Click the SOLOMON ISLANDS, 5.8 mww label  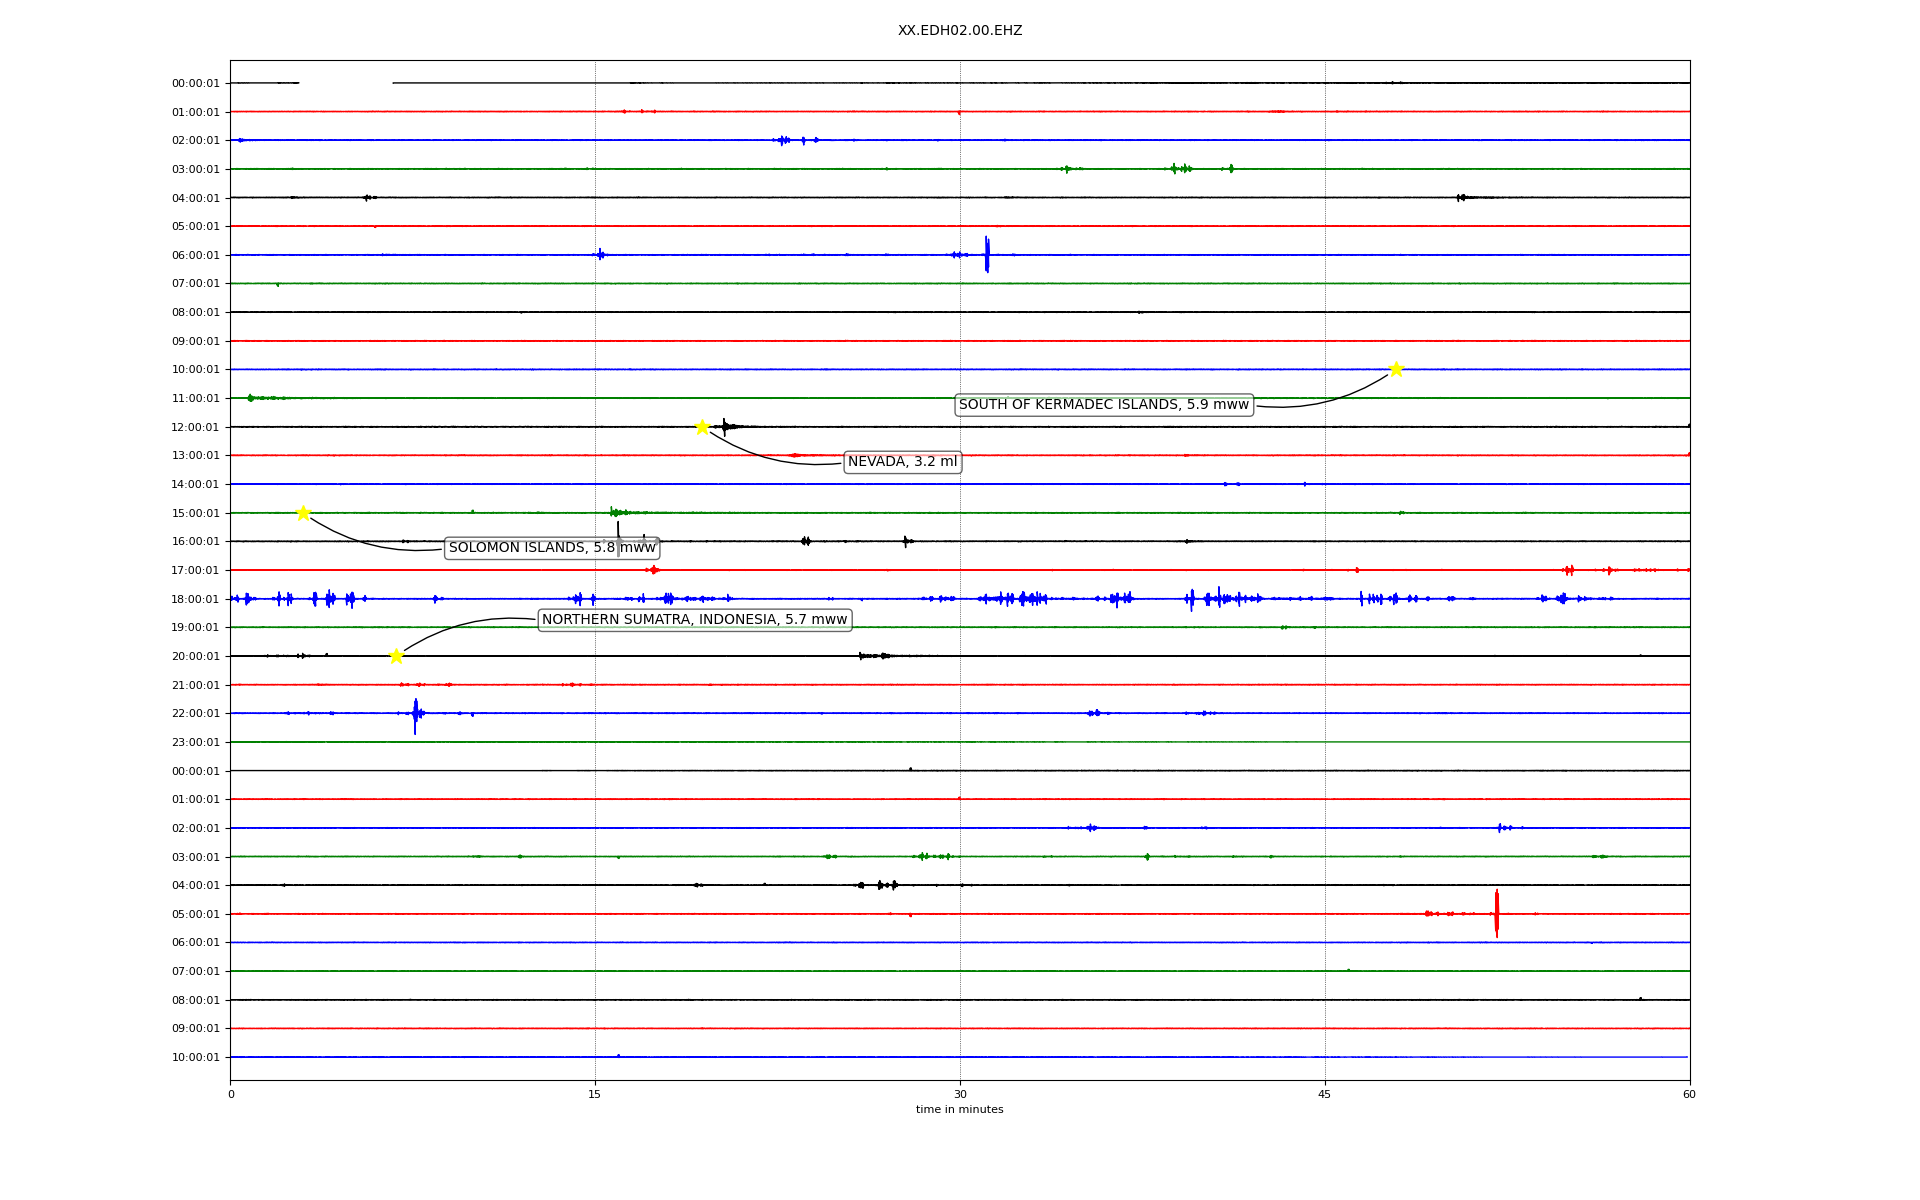tap(552, 548)
